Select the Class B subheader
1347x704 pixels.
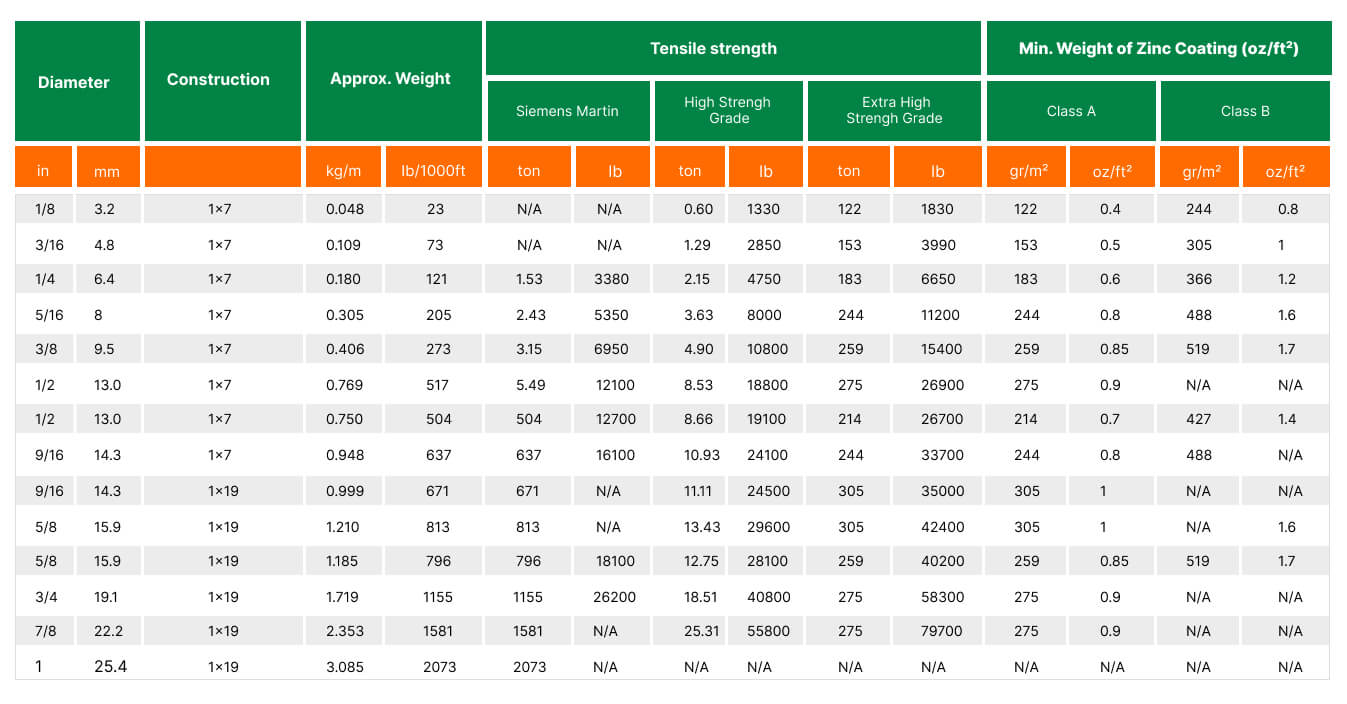(x=1245, y=111)
